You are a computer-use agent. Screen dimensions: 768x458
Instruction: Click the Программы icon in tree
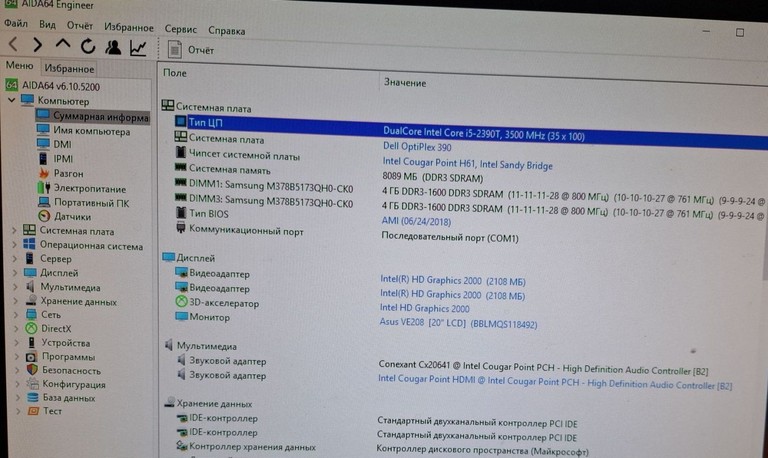31,357
